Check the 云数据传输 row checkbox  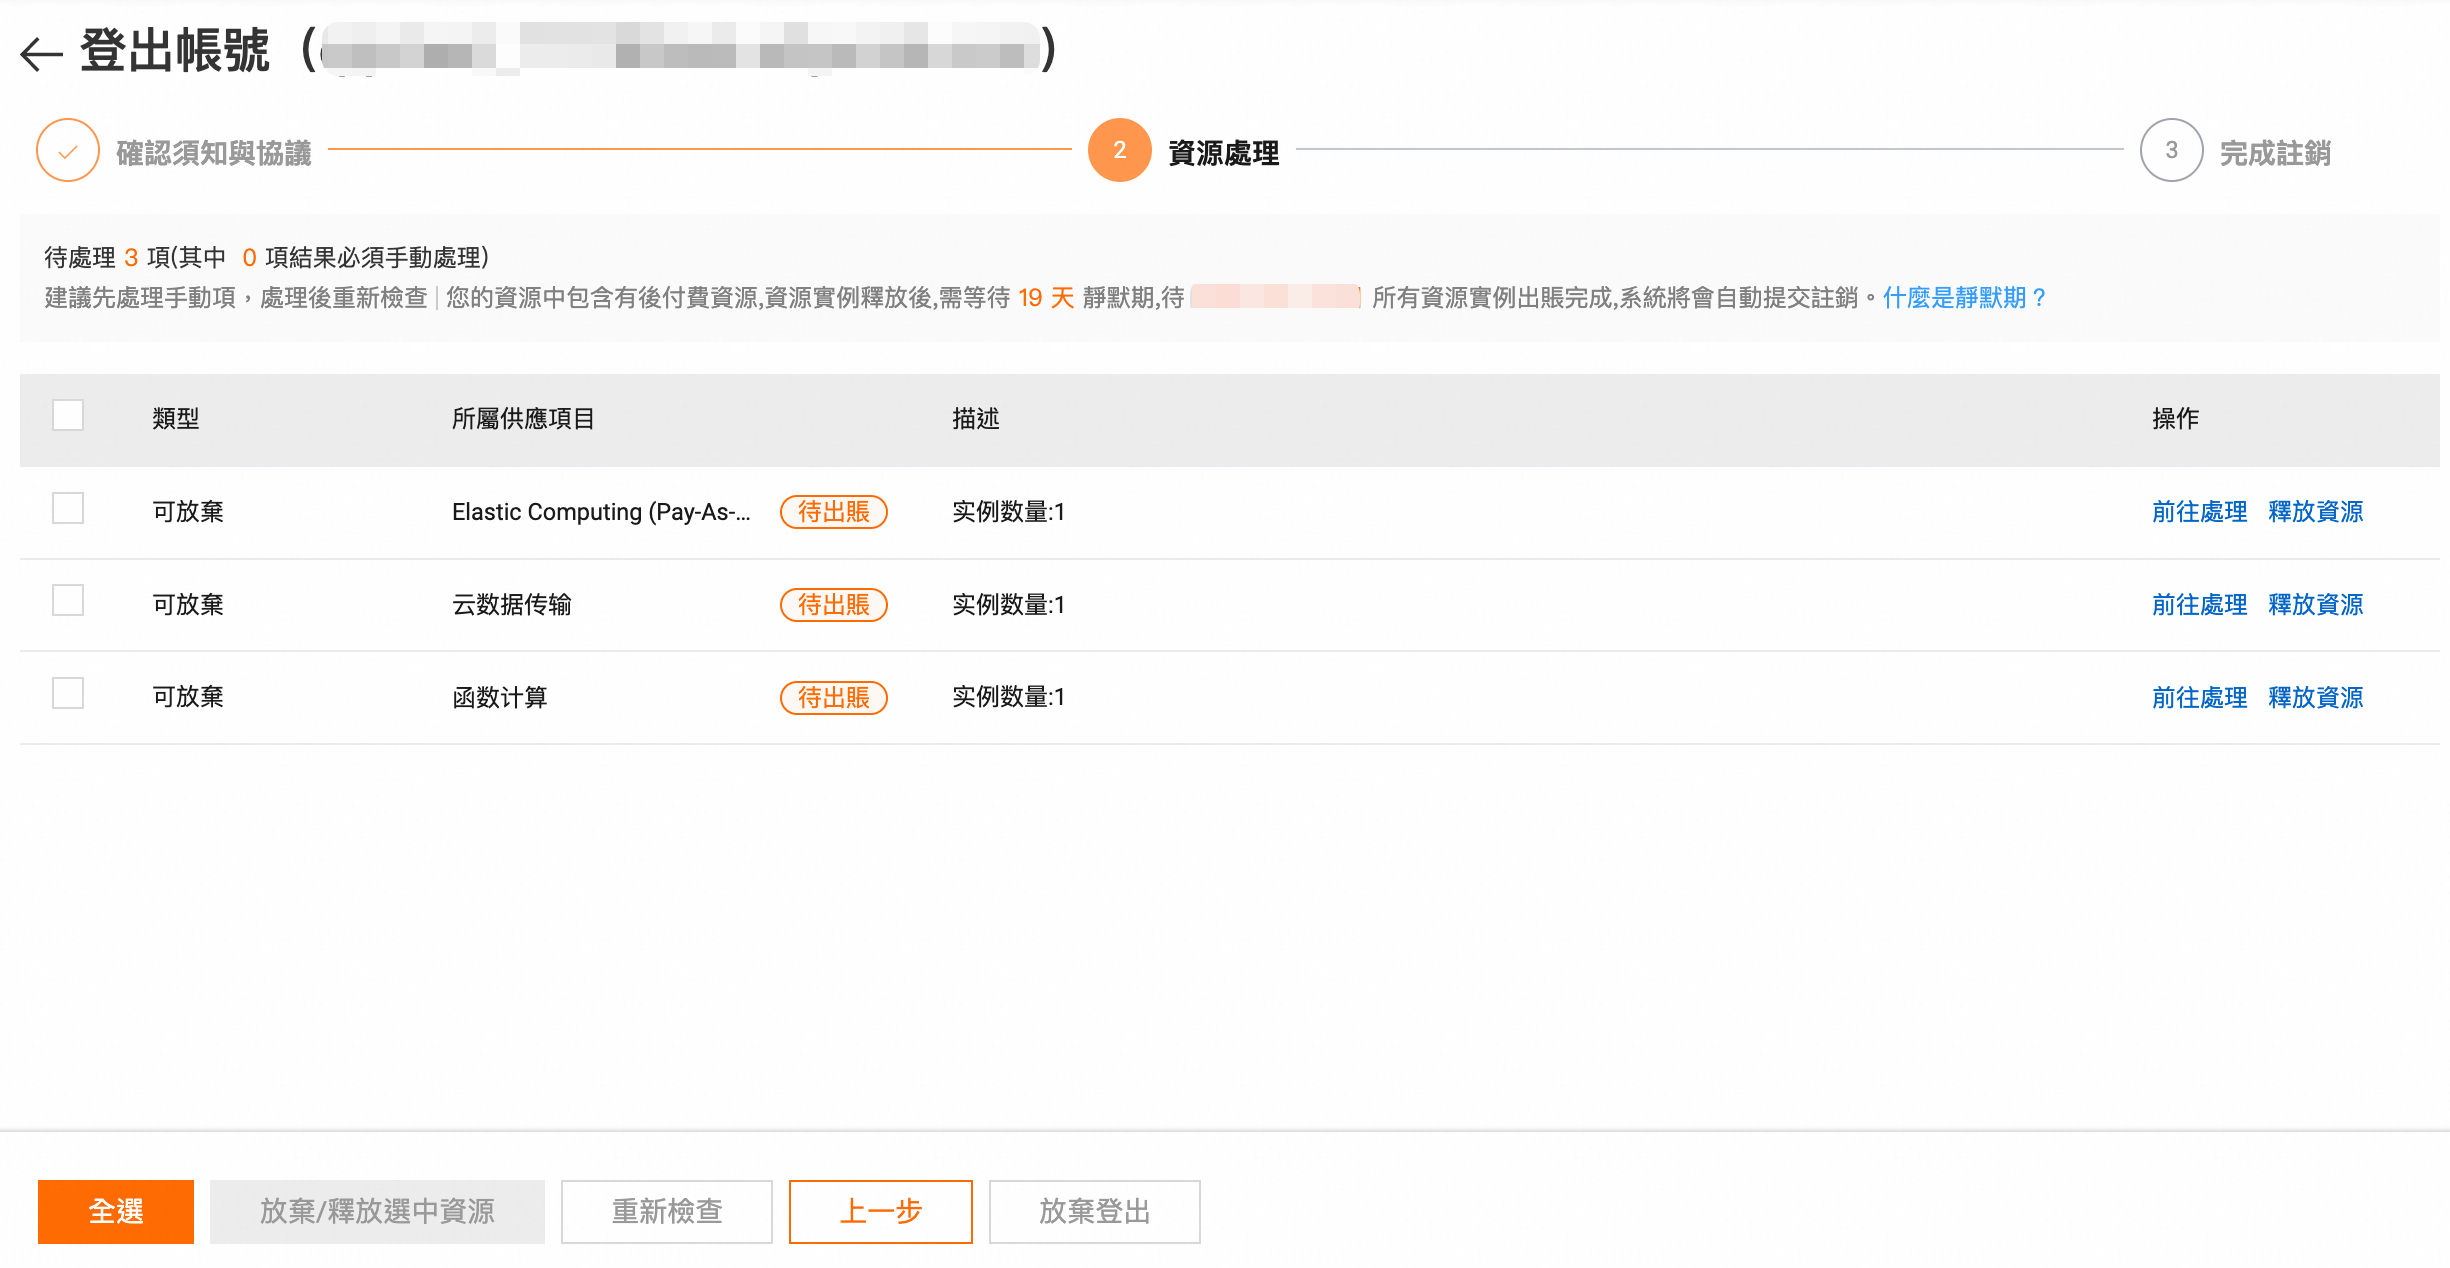coord(68,600)
